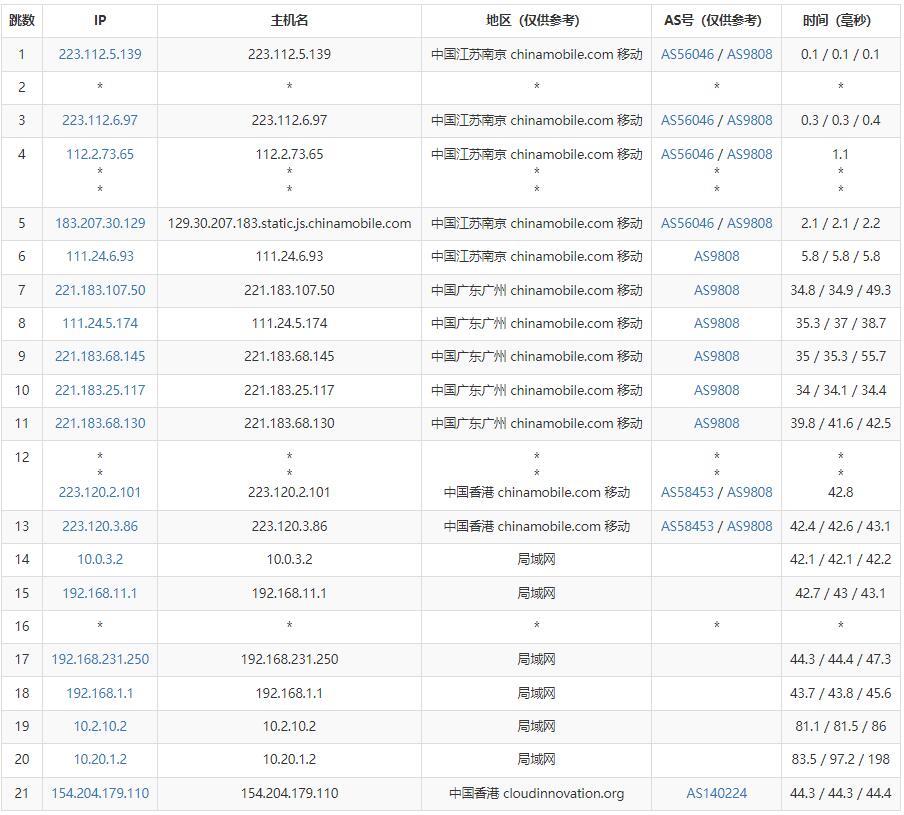Screen dimensions: 904x815
Task: Follow the 221.183.107.50 IP link in hop 7
Action: point(100,290)
